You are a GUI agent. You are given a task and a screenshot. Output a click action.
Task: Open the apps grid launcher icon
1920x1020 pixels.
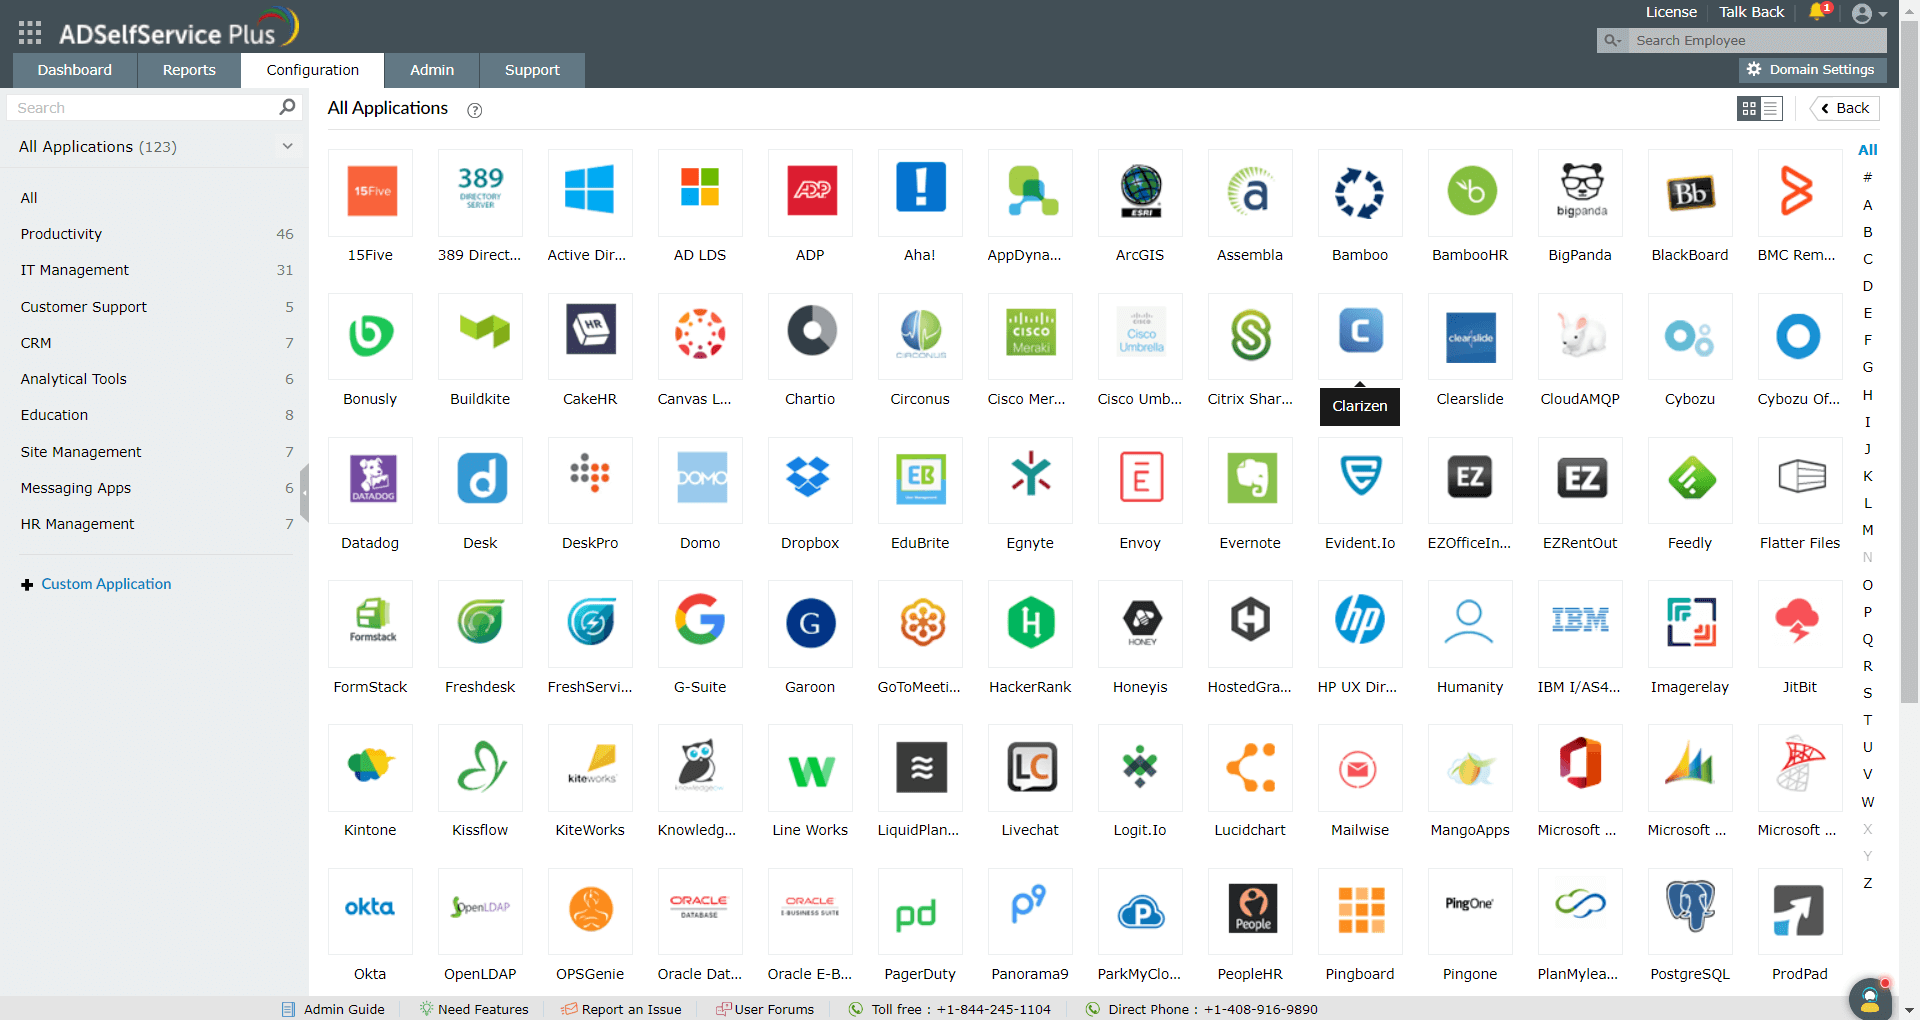(30, 33)
